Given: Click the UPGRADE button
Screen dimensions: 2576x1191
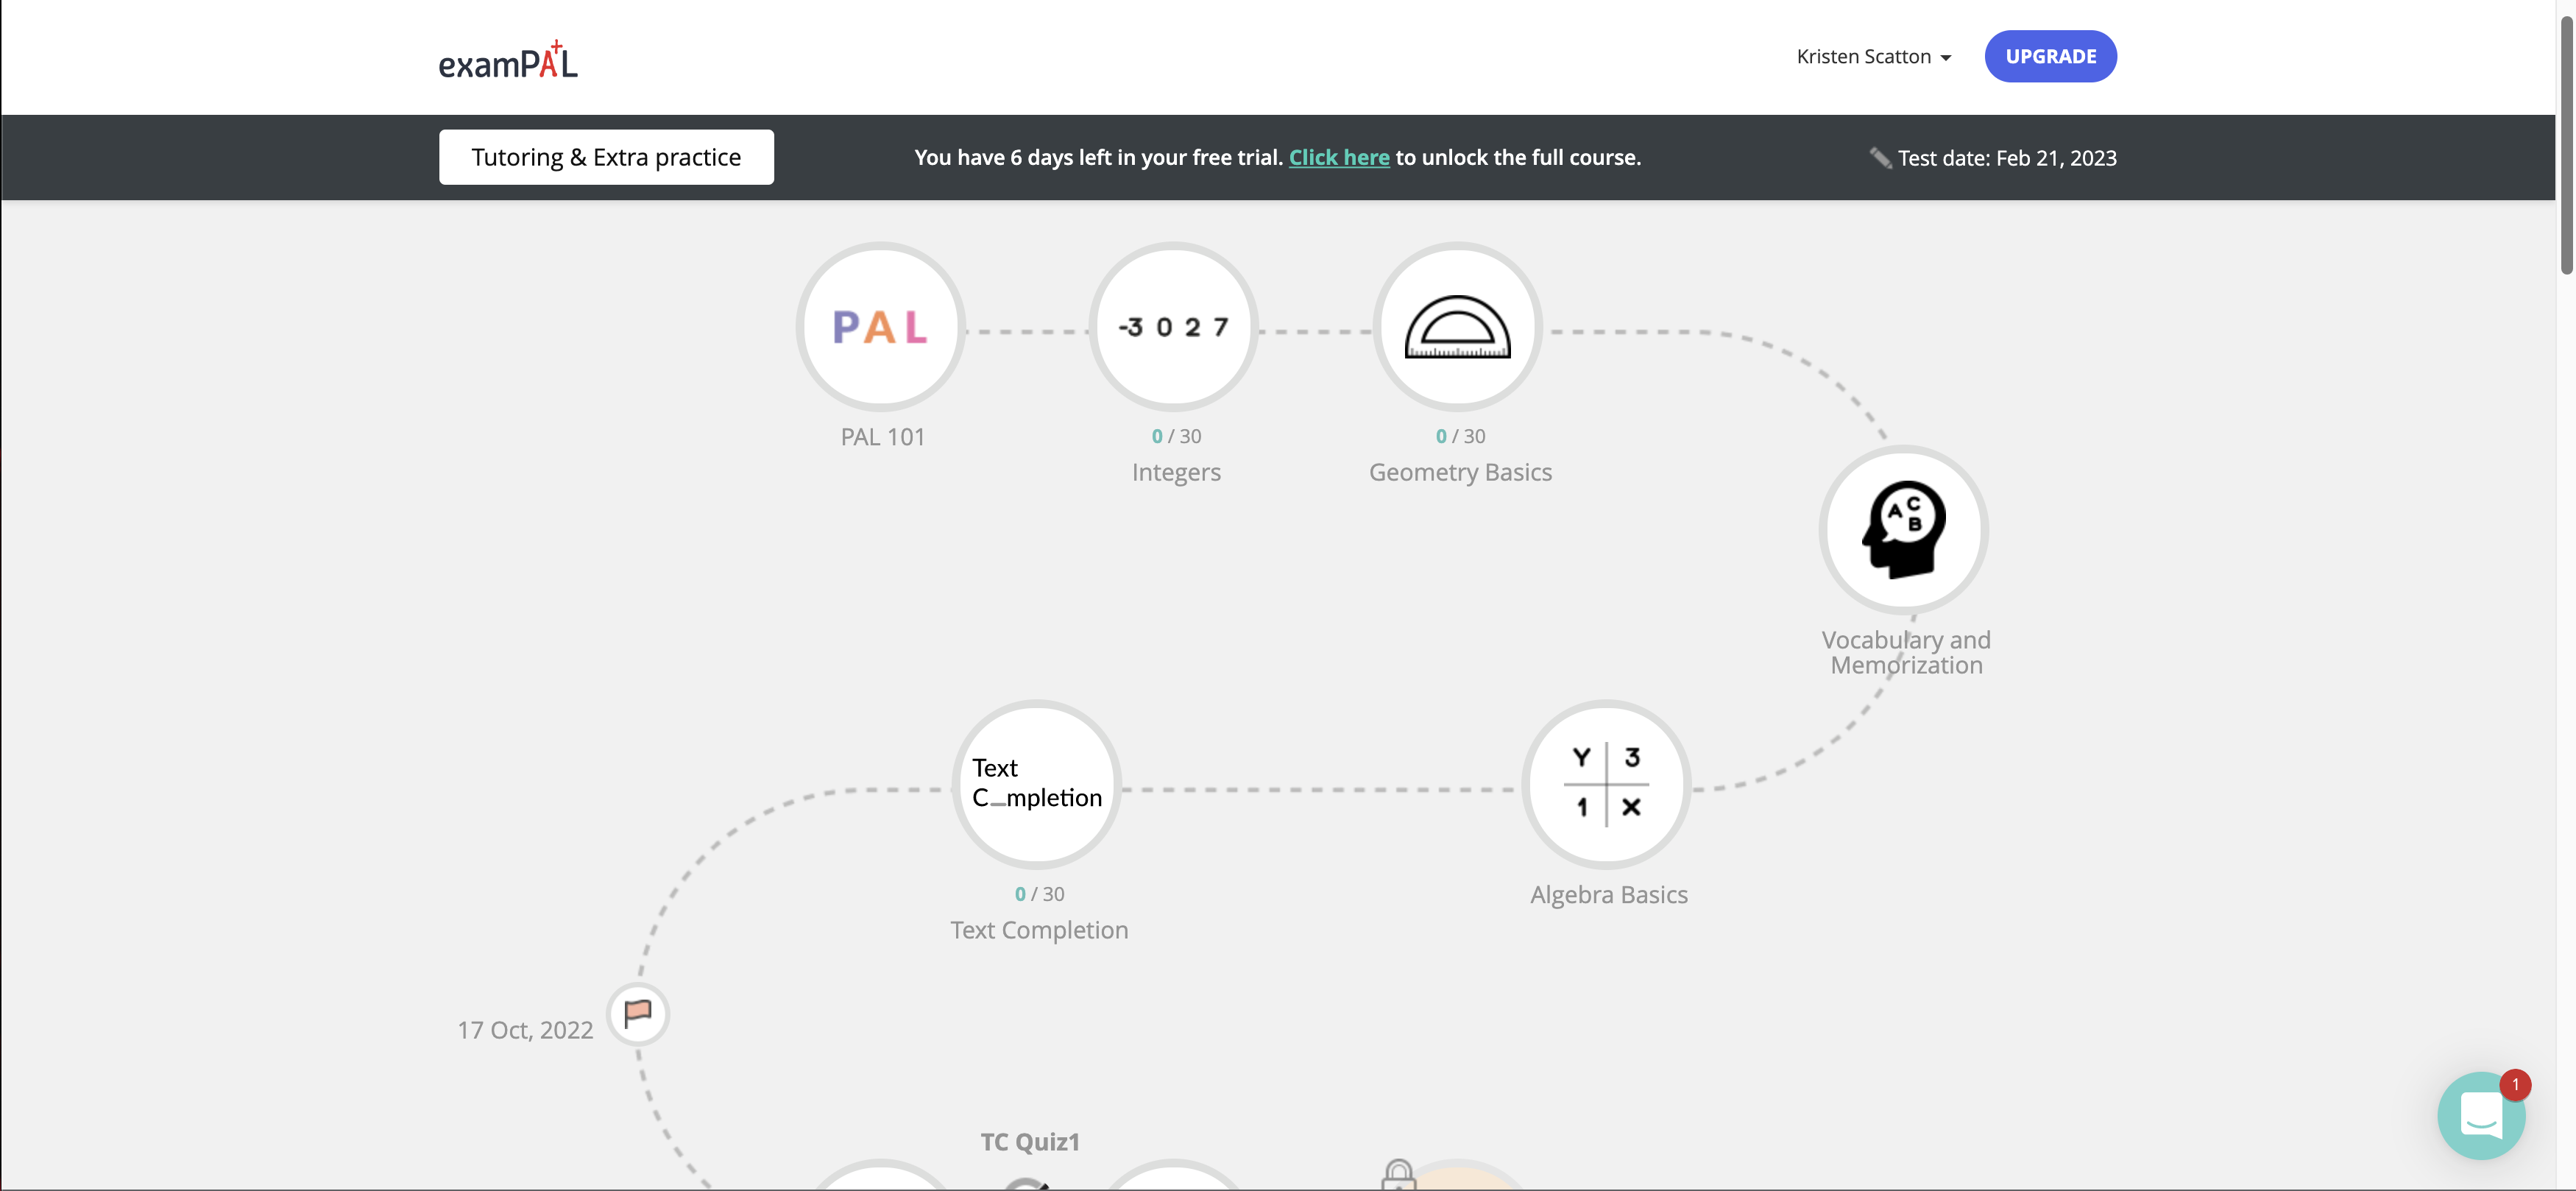Looking at the screenshot, I should tap(2050, 57).
